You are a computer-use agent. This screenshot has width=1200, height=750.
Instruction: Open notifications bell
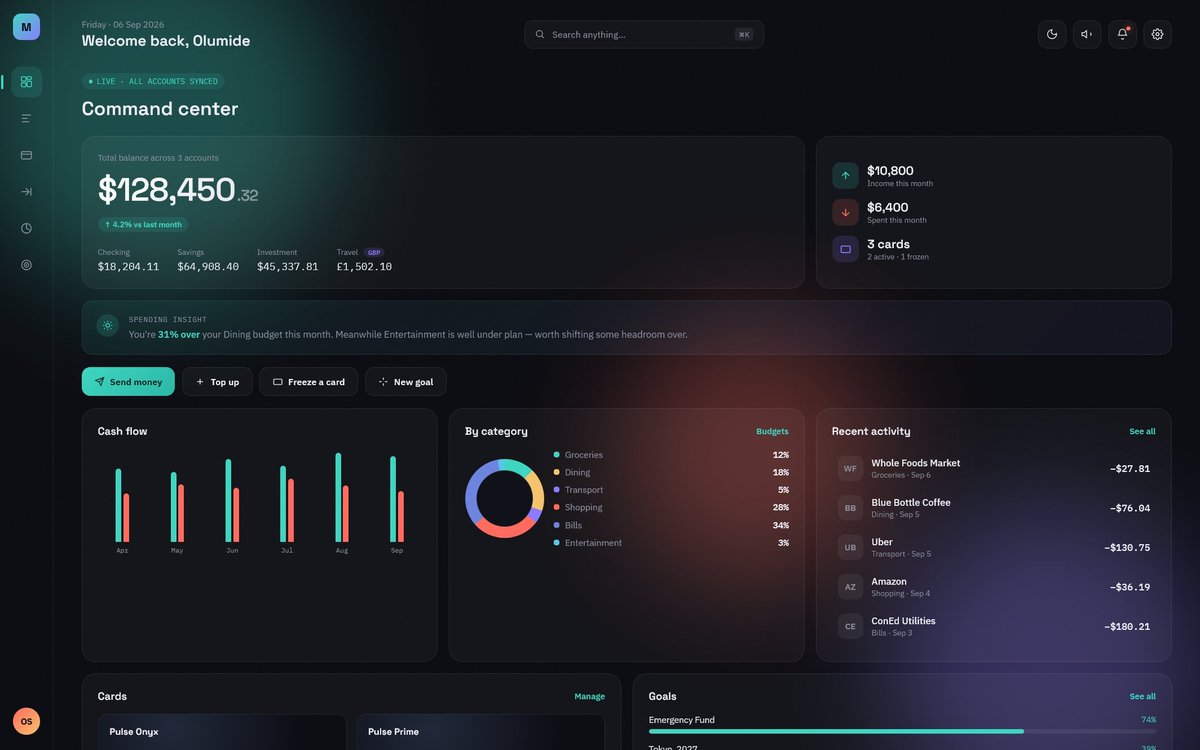1122,34
